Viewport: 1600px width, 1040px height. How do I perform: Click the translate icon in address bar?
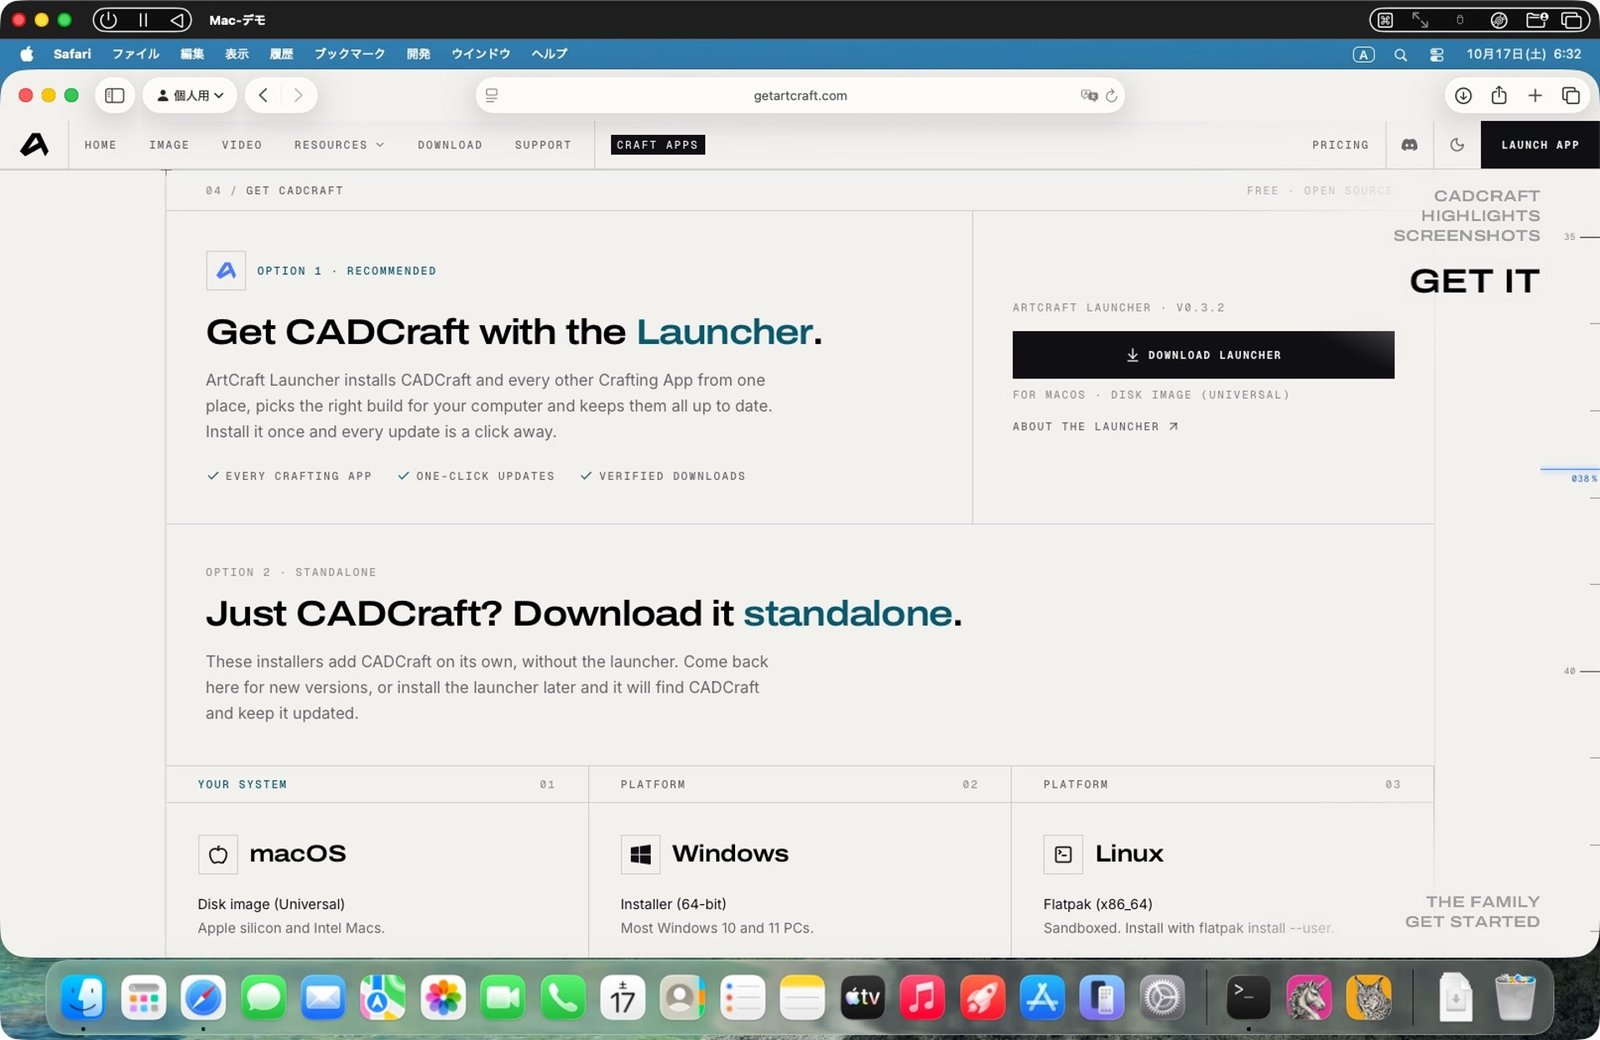[1089, 96]
